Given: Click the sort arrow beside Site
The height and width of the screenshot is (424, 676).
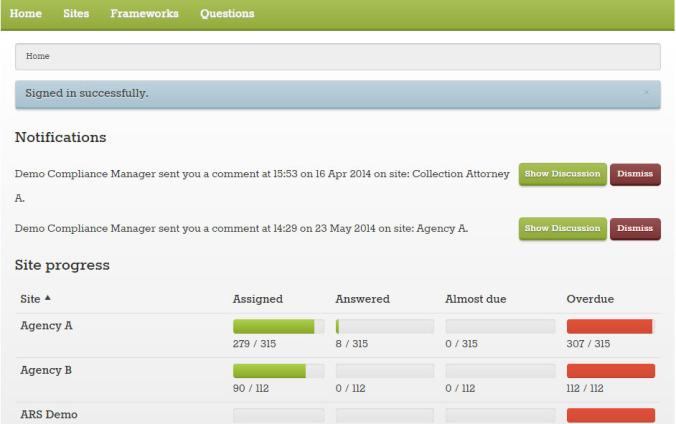Looking at the screenshot, I should tap(48, 299).
